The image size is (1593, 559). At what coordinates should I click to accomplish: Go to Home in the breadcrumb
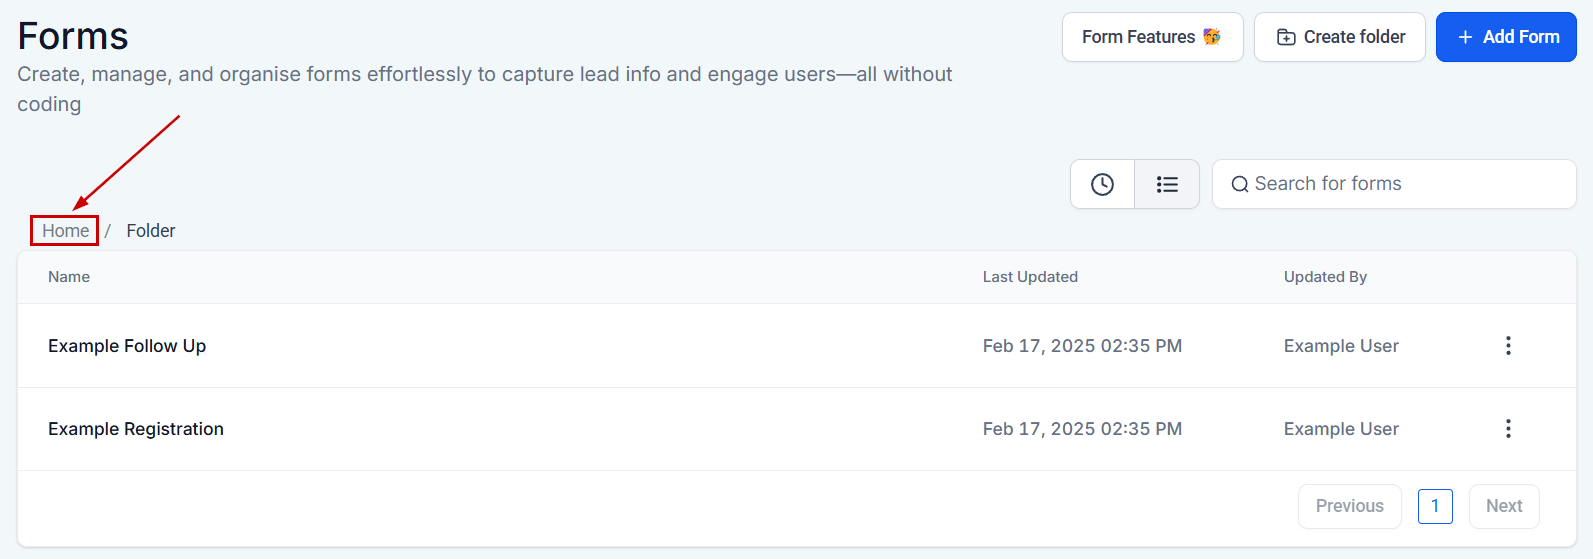tap(65, 231)
